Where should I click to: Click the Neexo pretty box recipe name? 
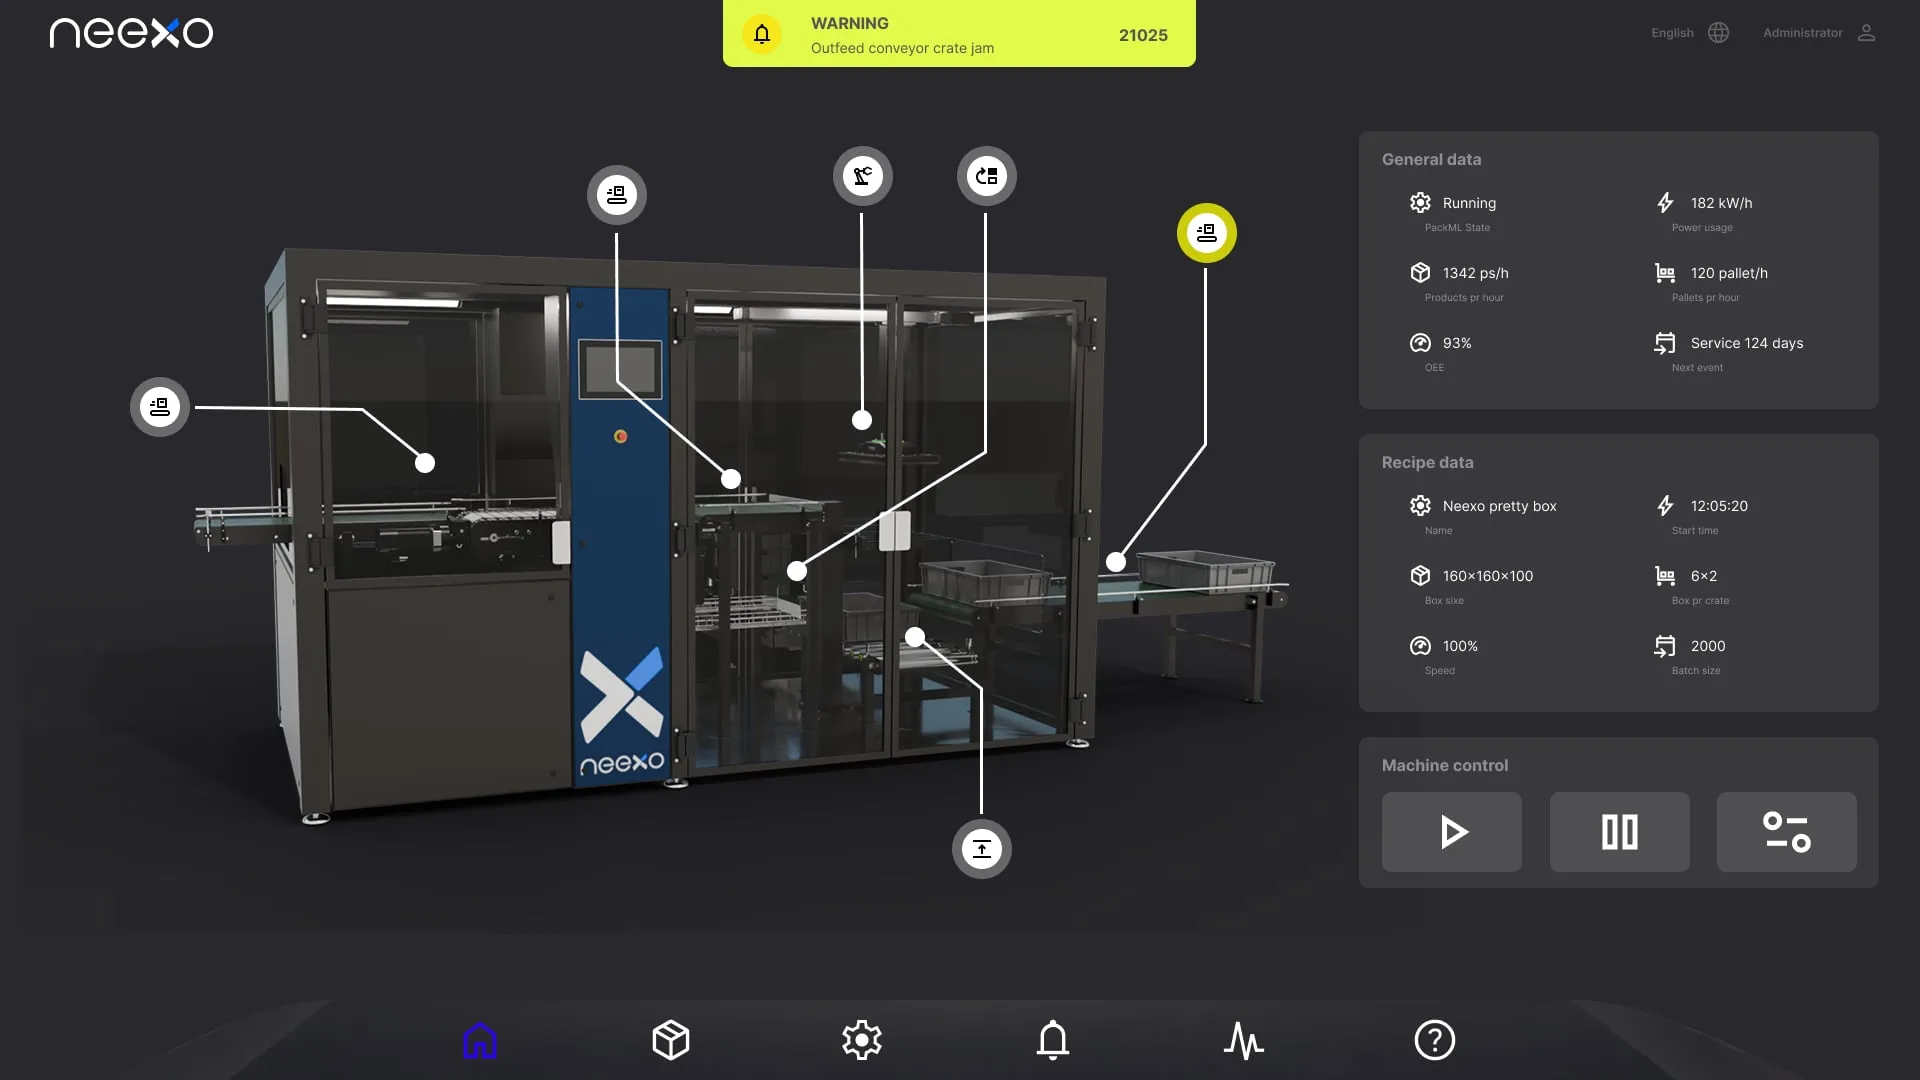(1499, 506)
